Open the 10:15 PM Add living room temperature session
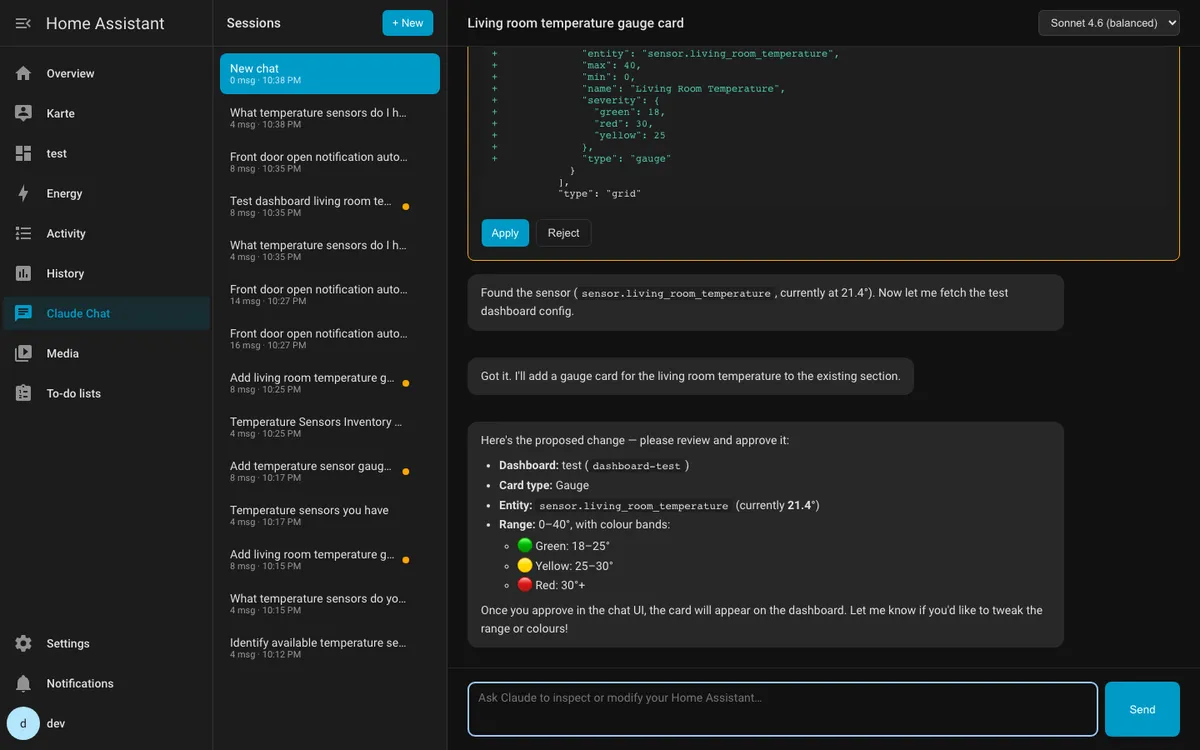1200x750 pixels. click(330, 559)
